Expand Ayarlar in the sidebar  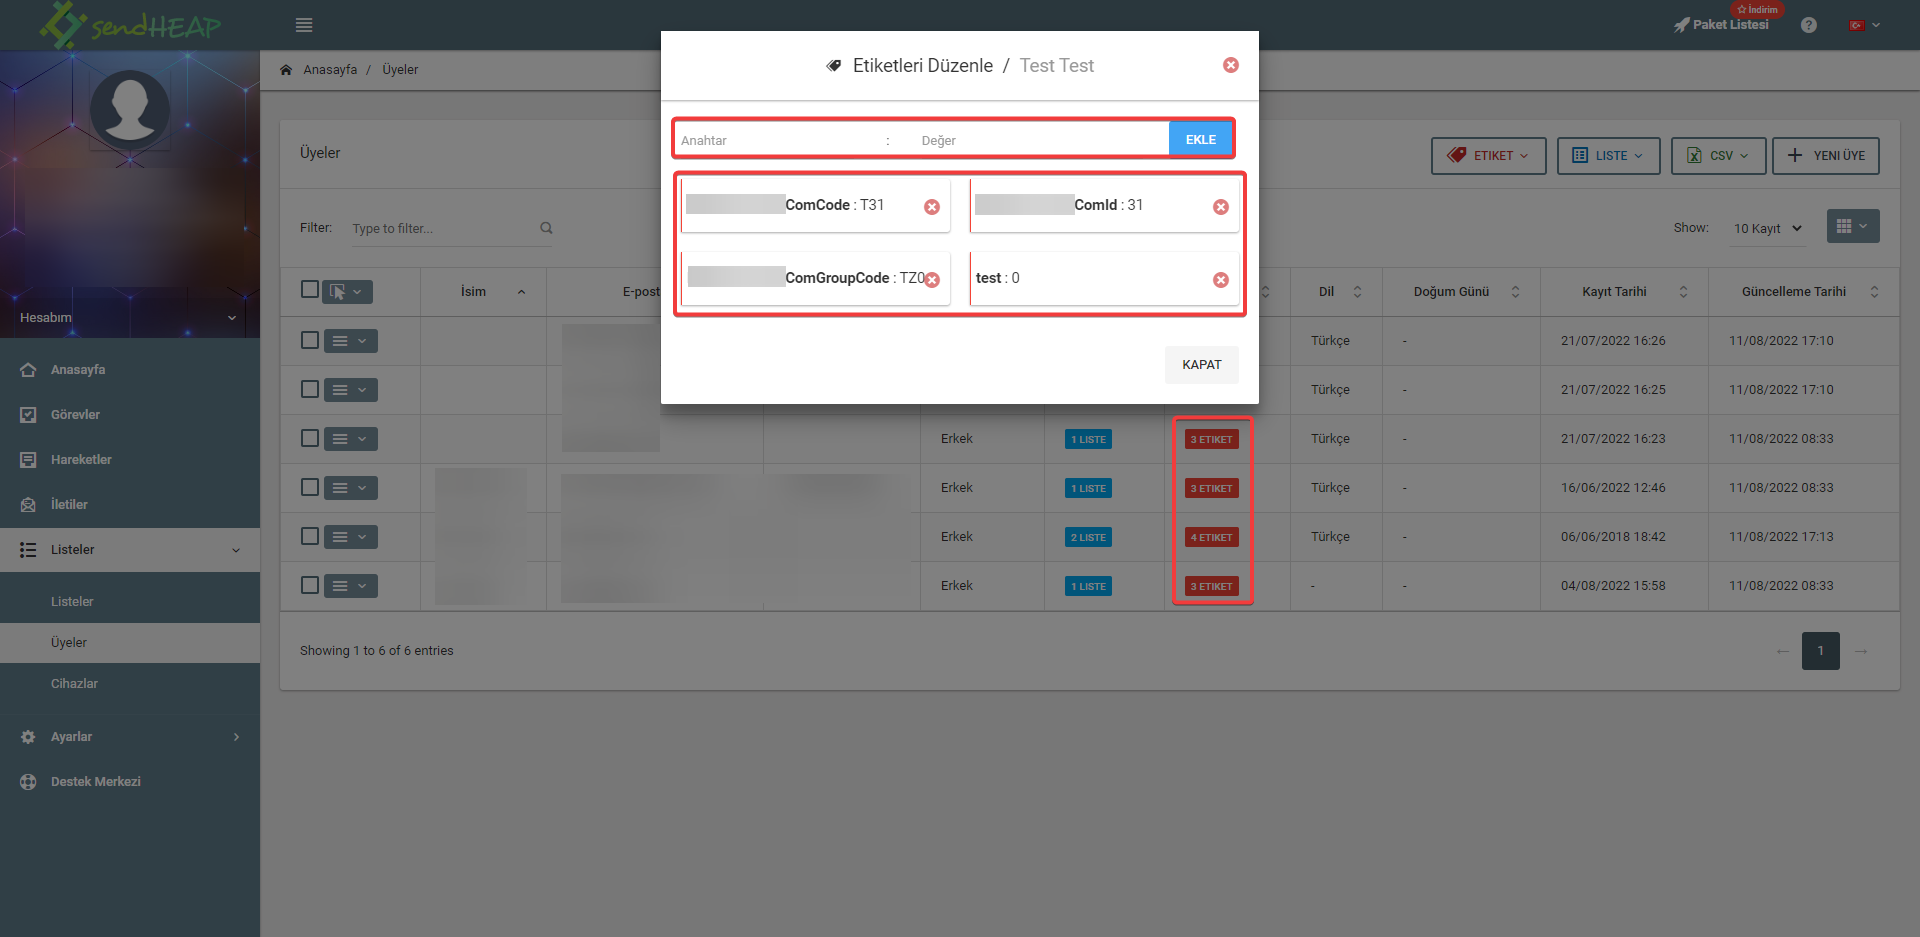130,737
